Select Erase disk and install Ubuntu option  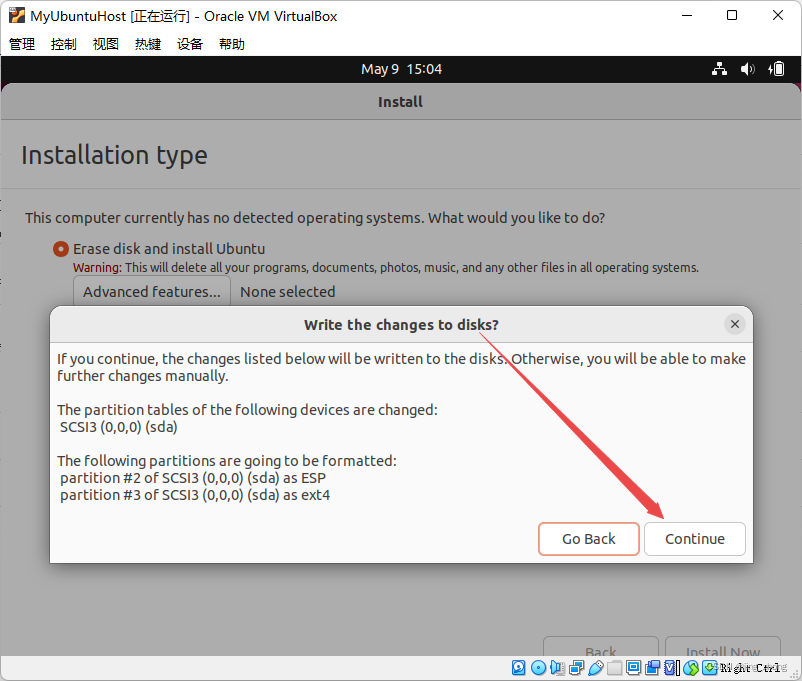pyautogui.click(x=159, y=249)
